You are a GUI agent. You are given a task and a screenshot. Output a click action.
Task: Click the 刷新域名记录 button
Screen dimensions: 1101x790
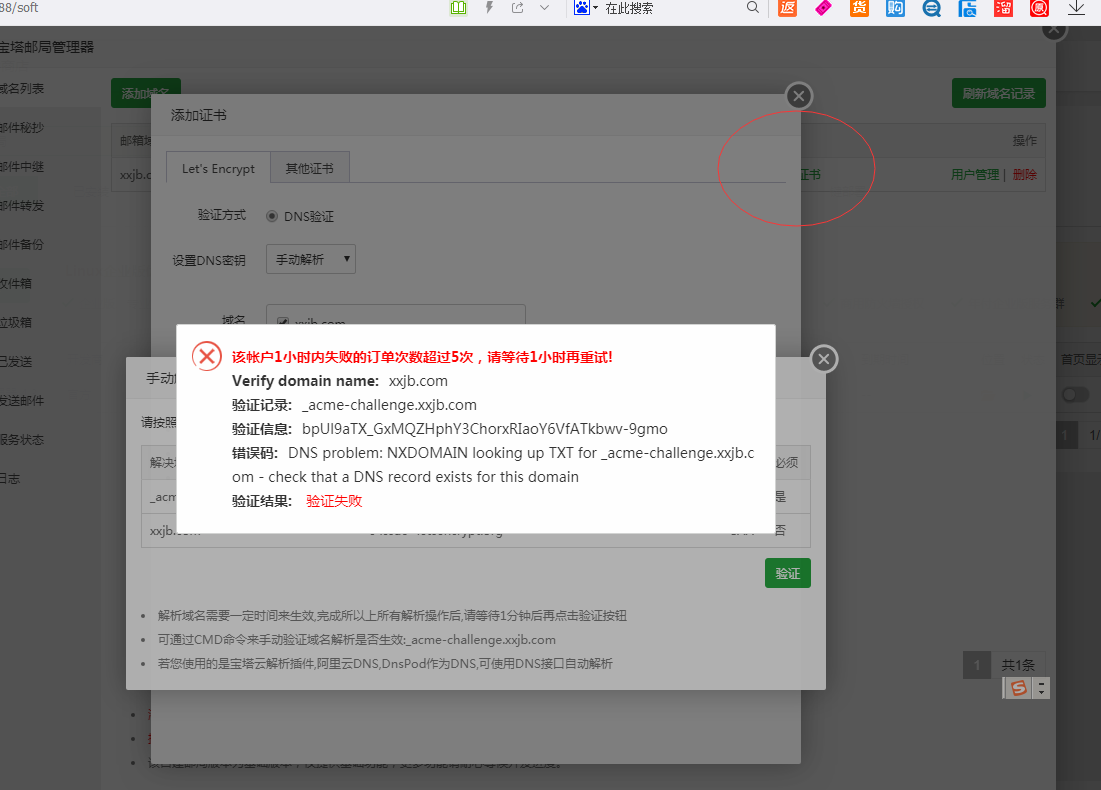[x=998, y=93]
